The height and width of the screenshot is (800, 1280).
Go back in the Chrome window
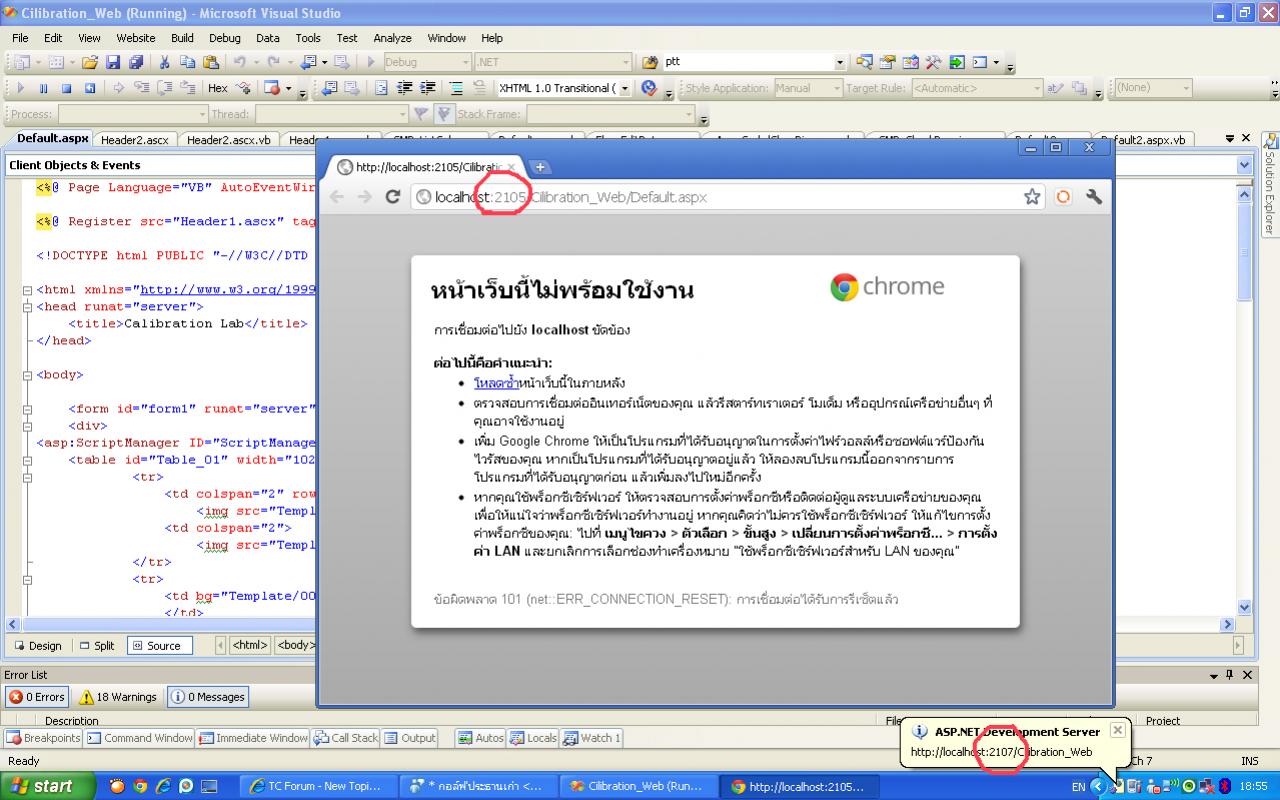tap(337, 197)
